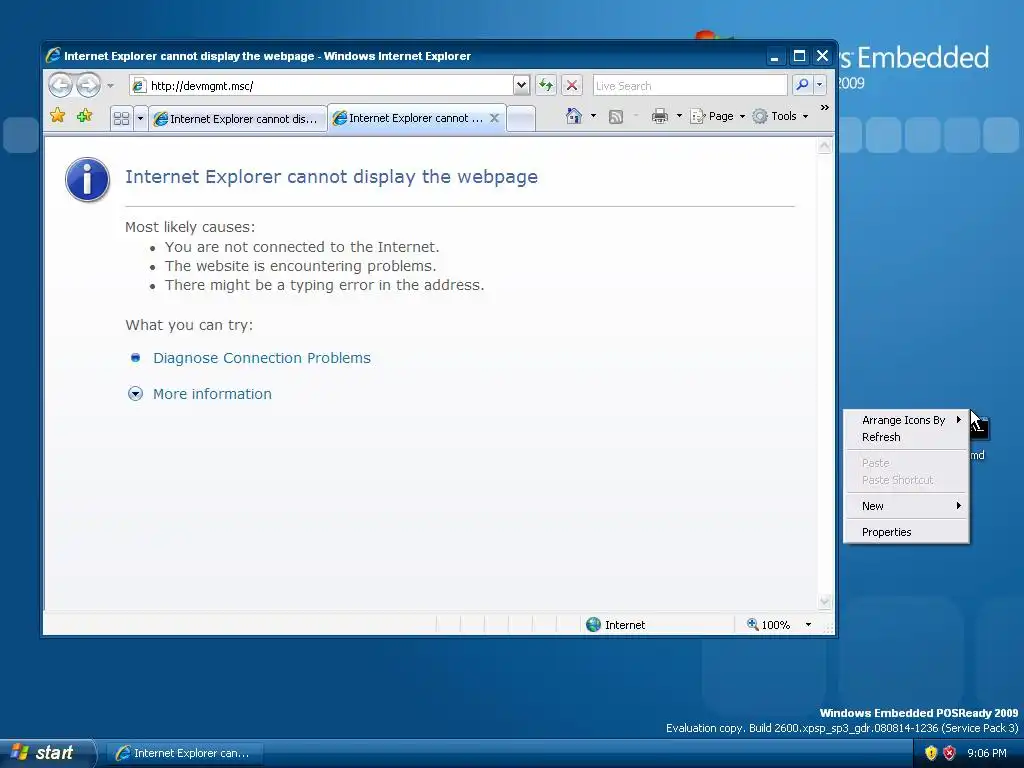Click the Add to Favorites icon
Screen dimensions: 1024x768
coord(84,116)
